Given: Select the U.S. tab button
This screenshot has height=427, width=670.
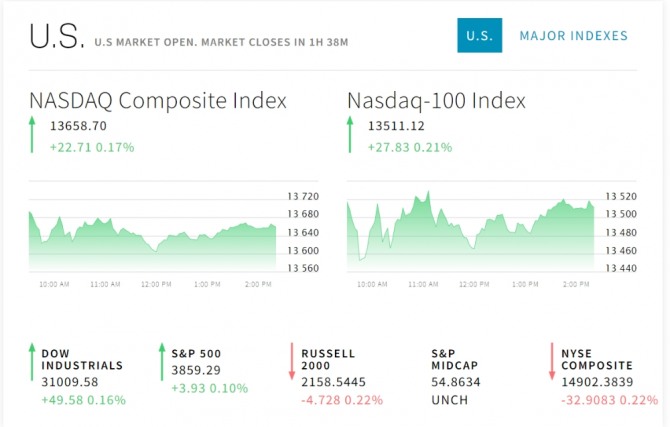Looking at the screenshot, I should (479, 36).
